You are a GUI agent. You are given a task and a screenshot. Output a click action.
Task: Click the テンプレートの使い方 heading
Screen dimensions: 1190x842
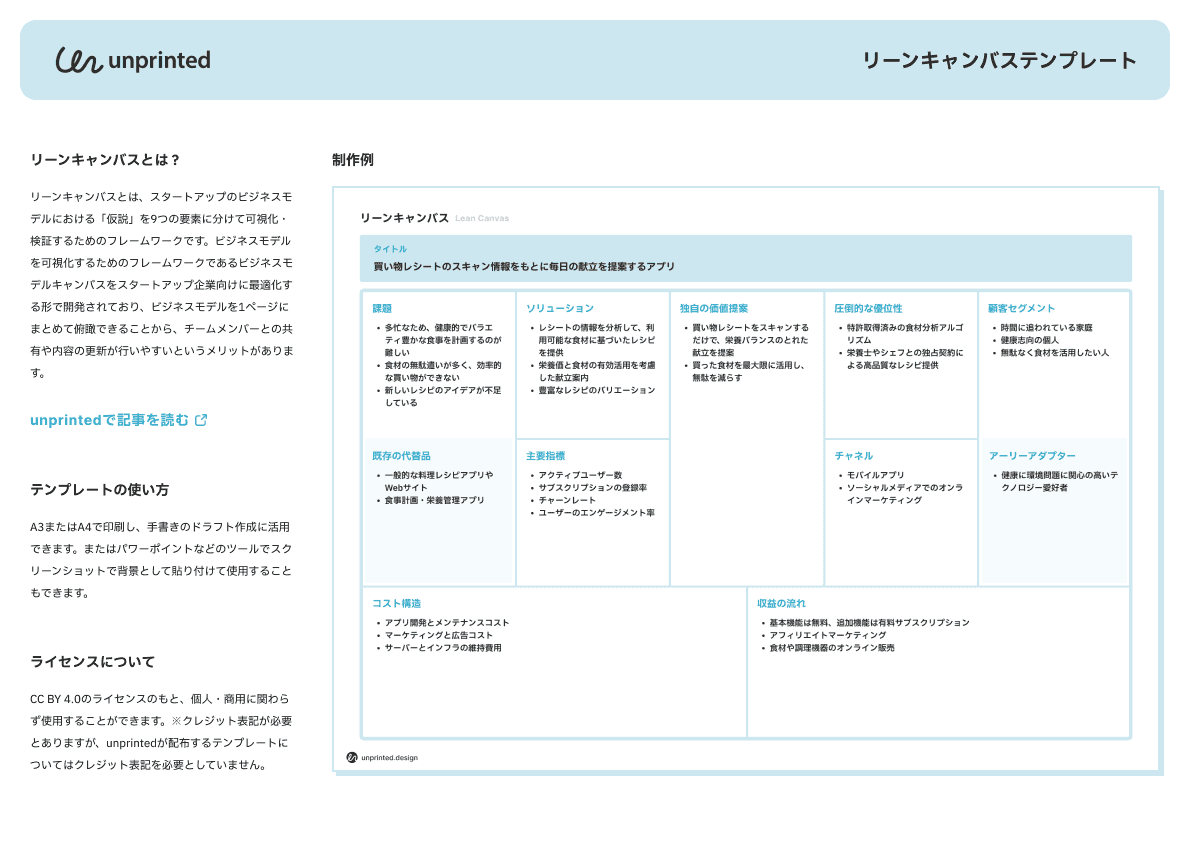coord(99,490)
